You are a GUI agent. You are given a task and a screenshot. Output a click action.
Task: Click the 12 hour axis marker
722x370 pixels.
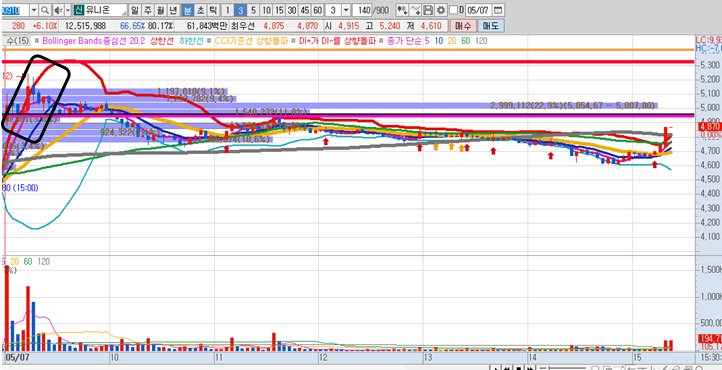click(323, 357)
